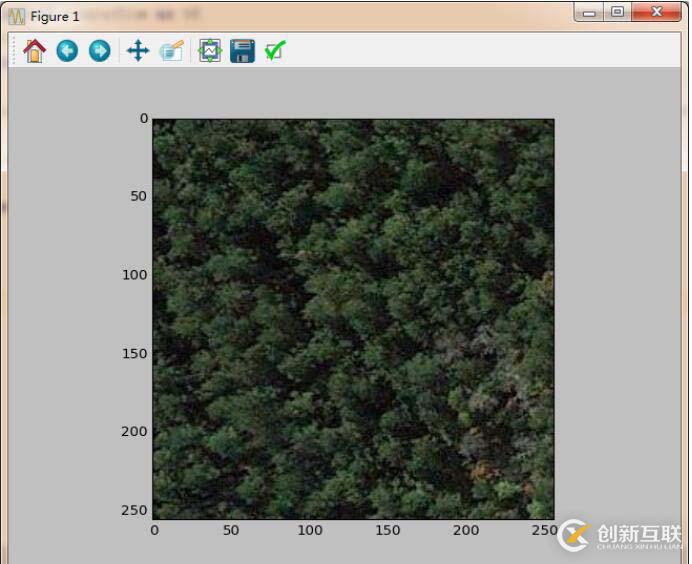Click the Home reset view icon
The height and width of the screenshot is (564, 692).
[x=35, y=51]
